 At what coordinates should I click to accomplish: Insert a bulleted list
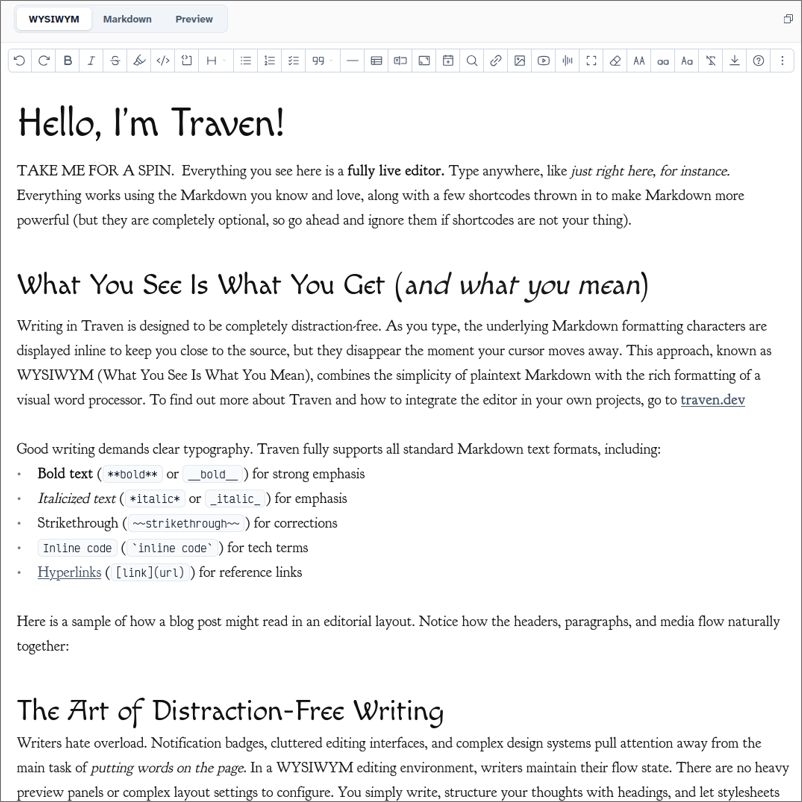click(246, 61)
